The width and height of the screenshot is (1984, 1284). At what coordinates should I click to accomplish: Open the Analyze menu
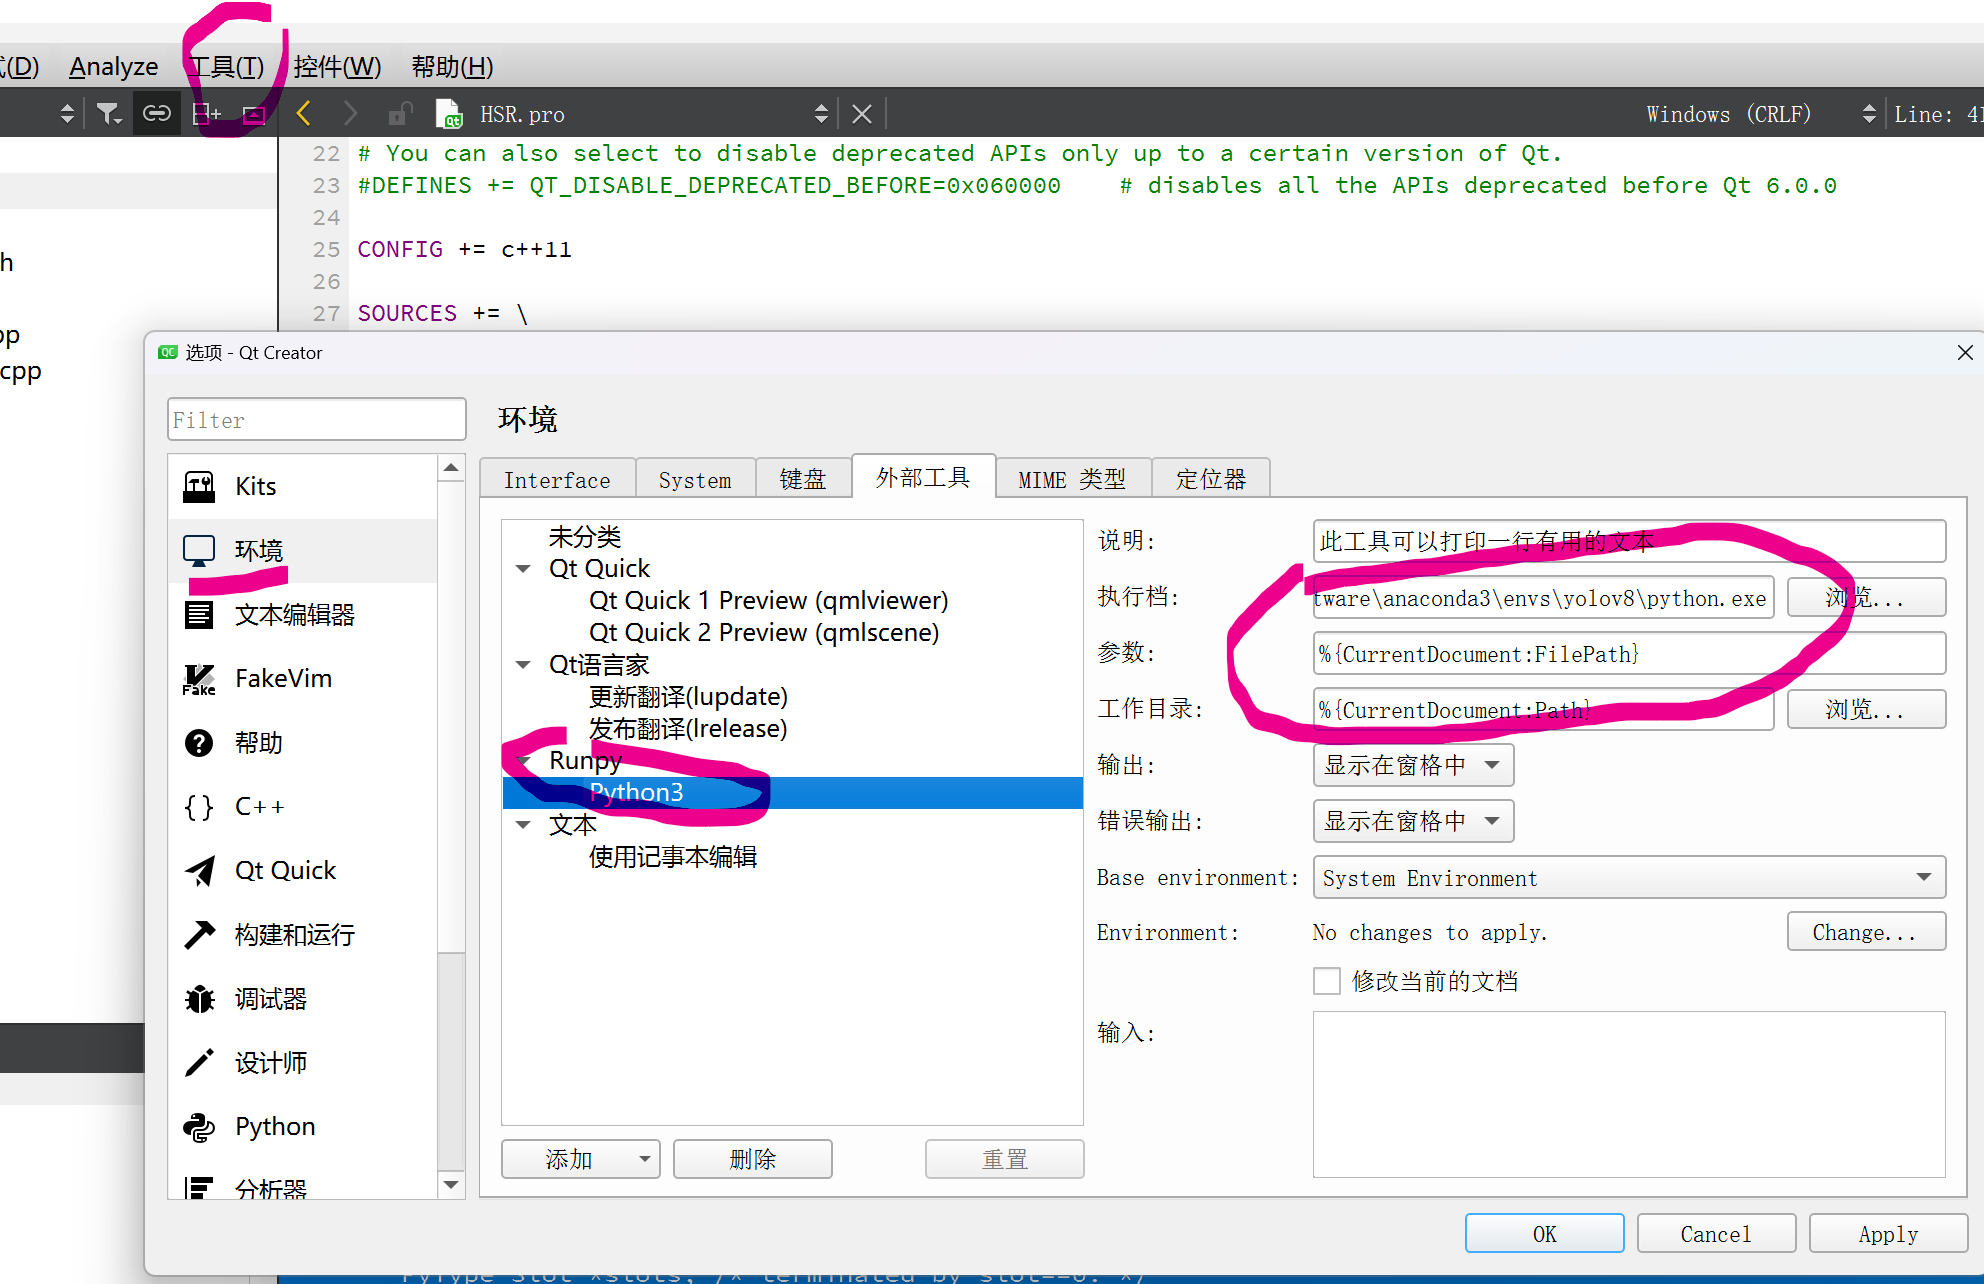point(113,67)
